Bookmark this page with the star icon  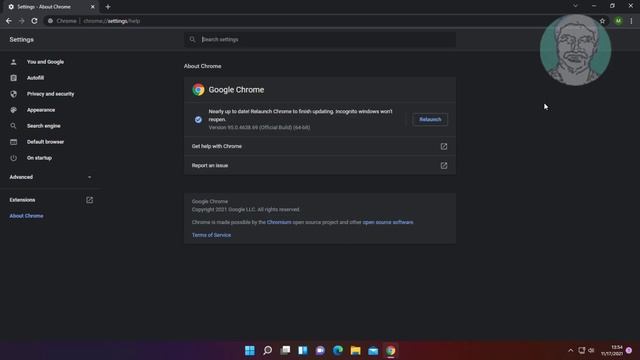coord(602,21)
